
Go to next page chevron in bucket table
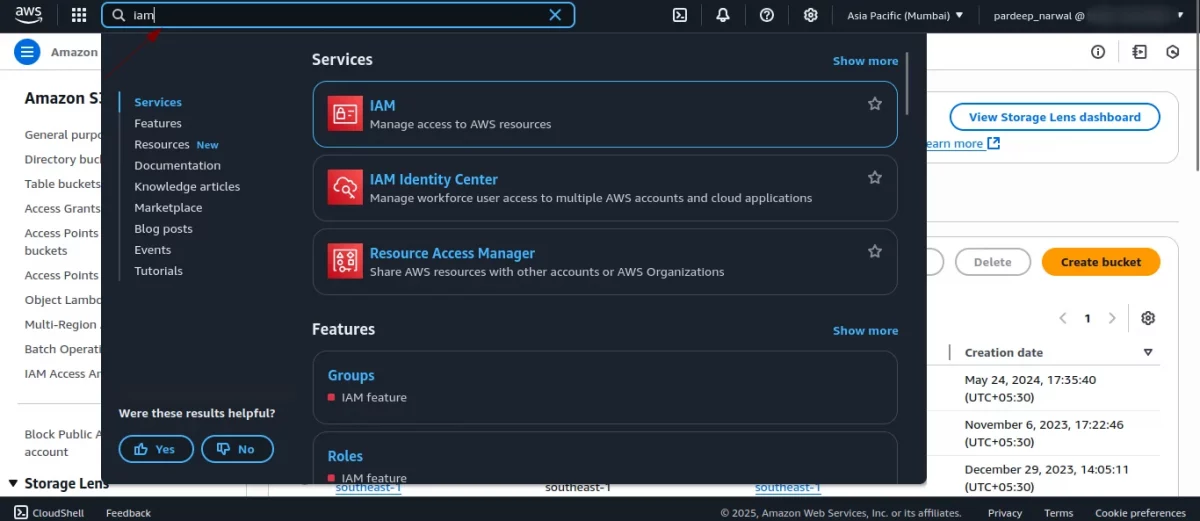(1112, 318)
